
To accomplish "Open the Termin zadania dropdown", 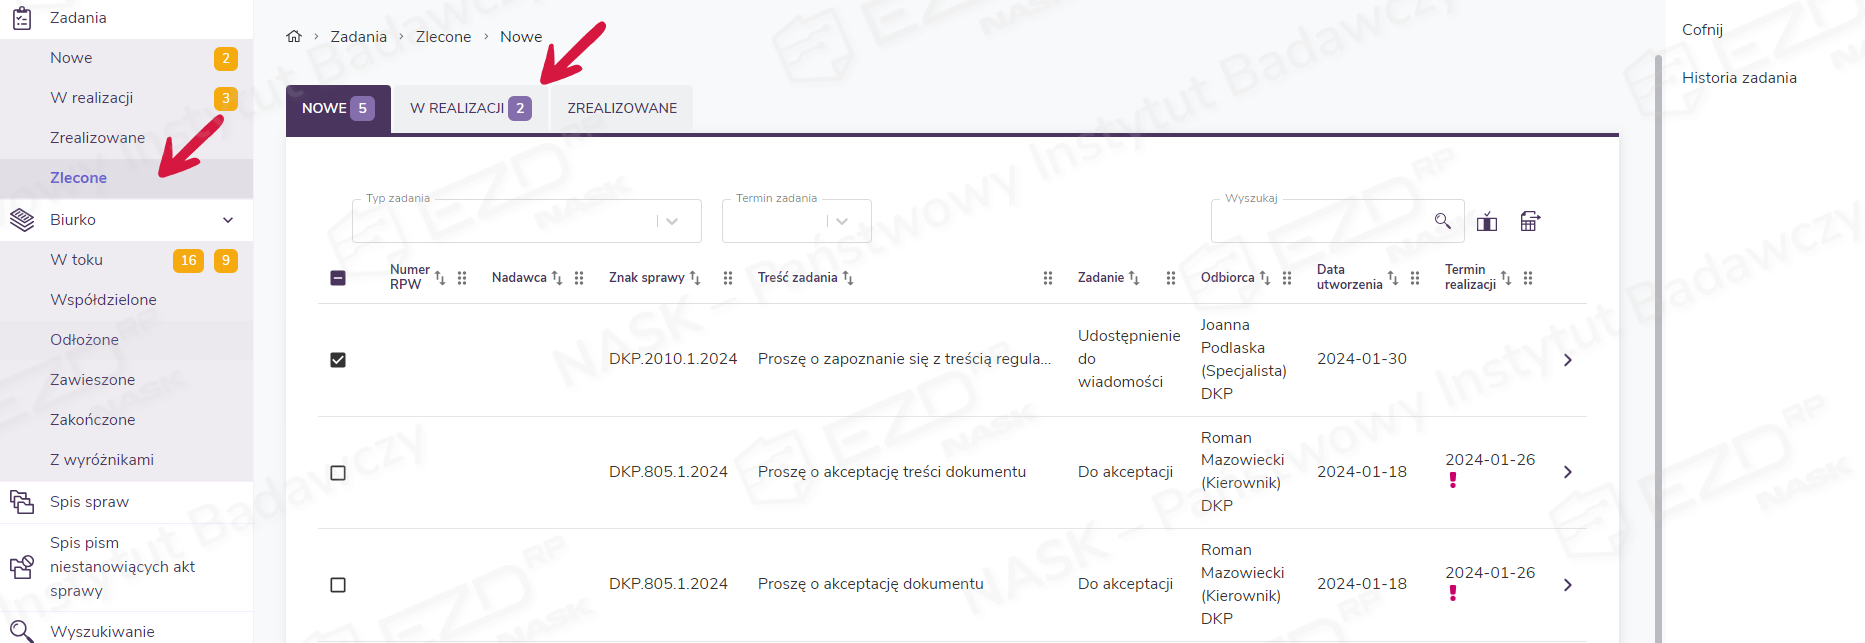I will coord(796,221).
